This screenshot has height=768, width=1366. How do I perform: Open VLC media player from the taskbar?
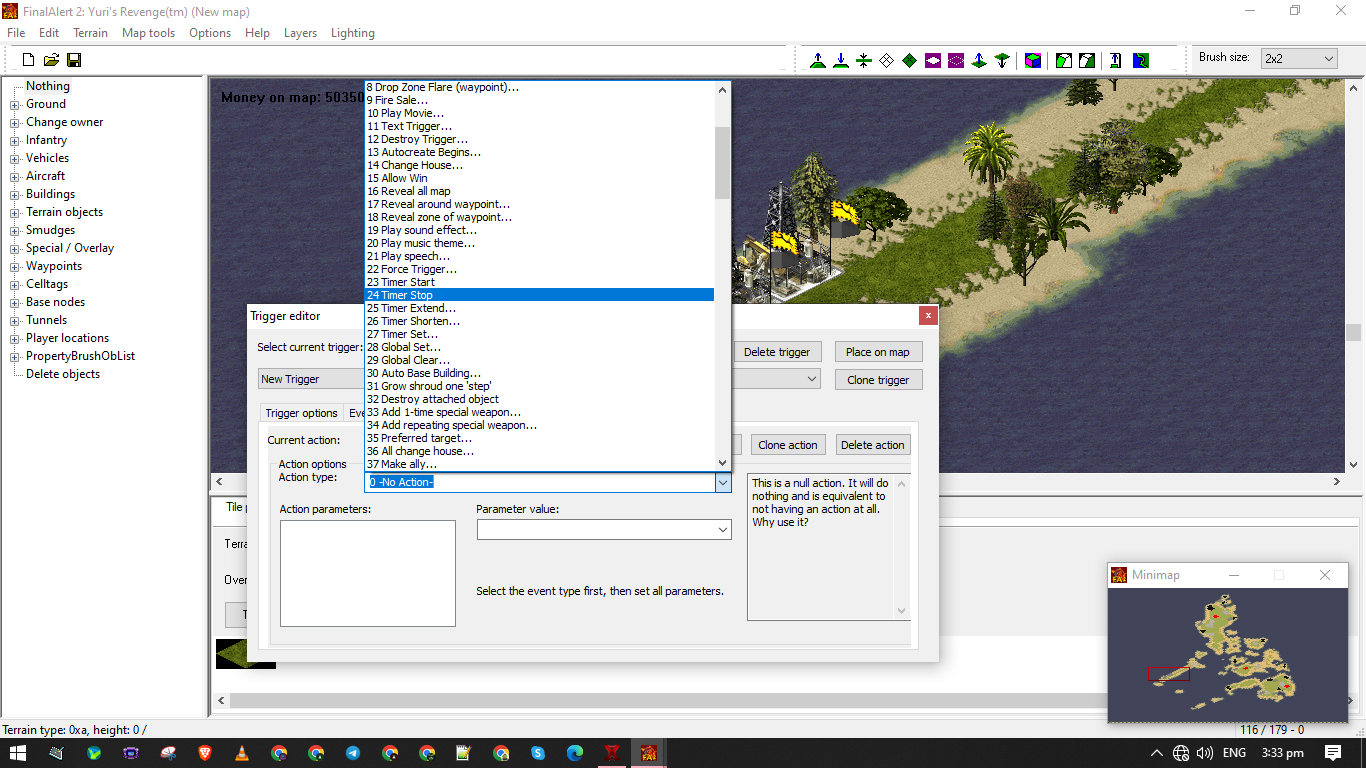(241, 753)
